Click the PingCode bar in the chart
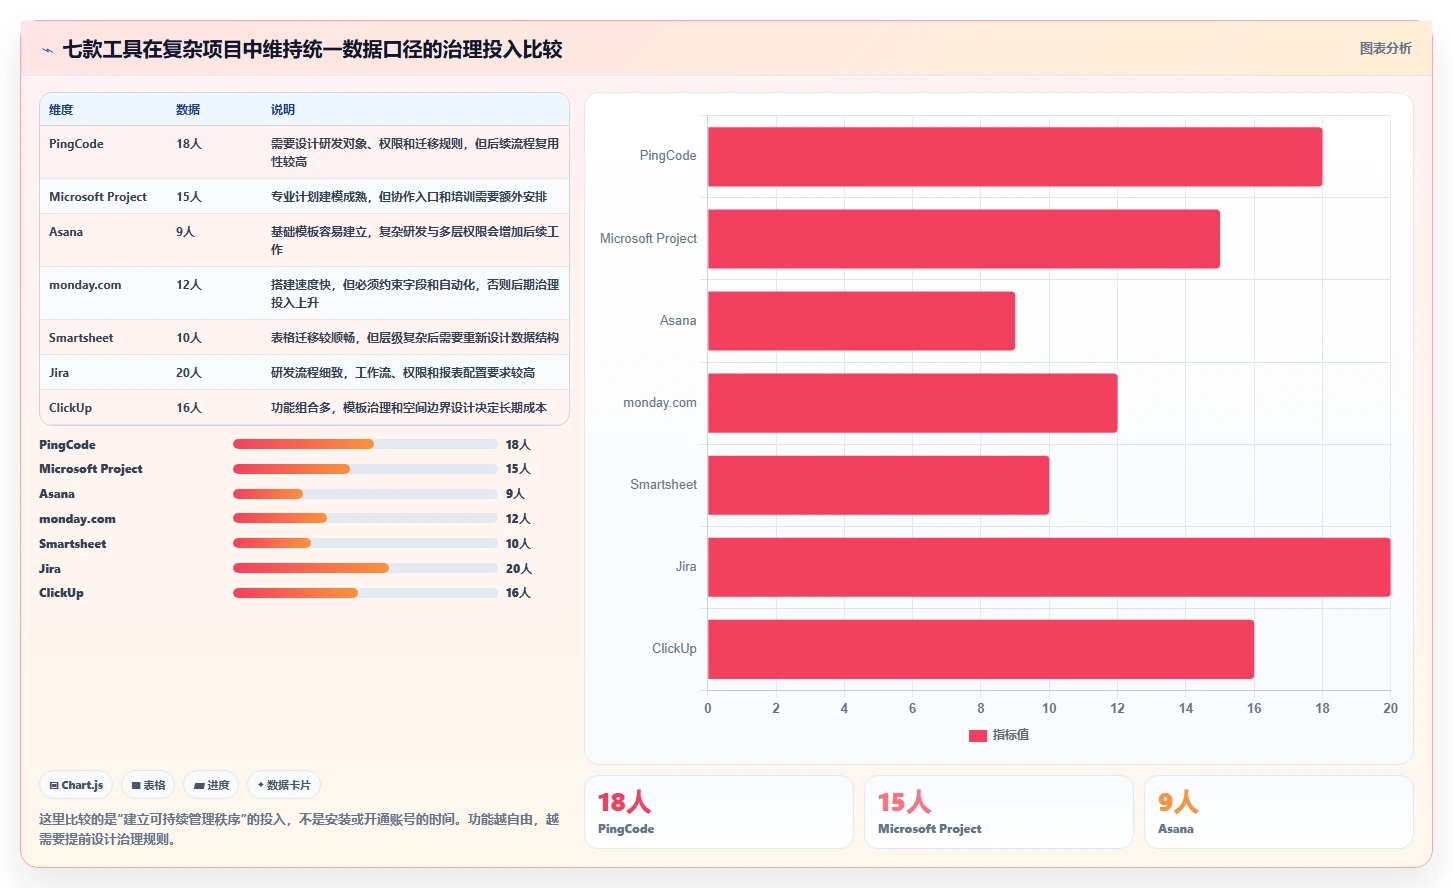The height and width of the screenshot is (888, 1453). pos(1015,157)
